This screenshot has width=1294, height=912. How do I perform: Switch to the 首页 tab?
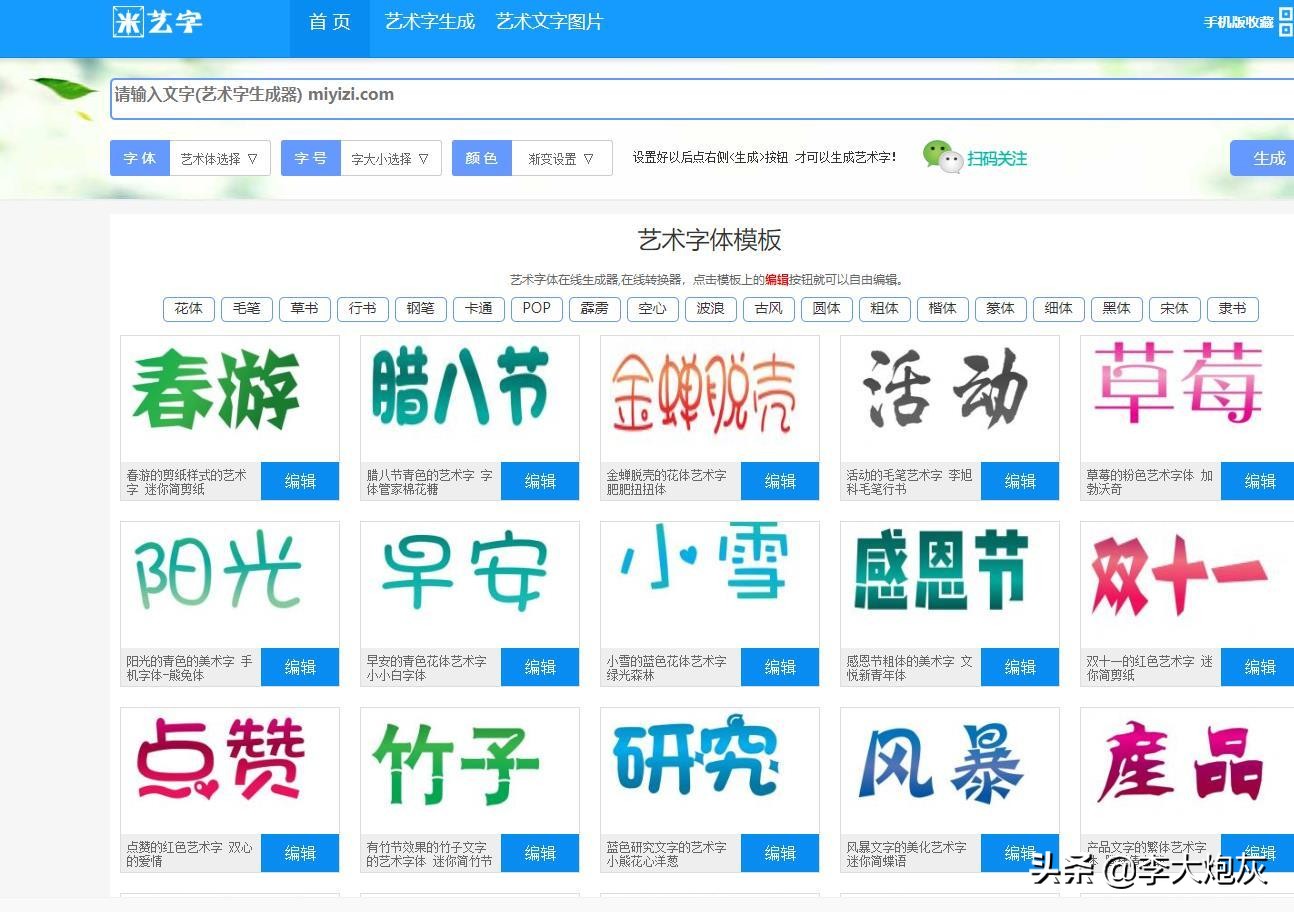(x=329, y=21)
